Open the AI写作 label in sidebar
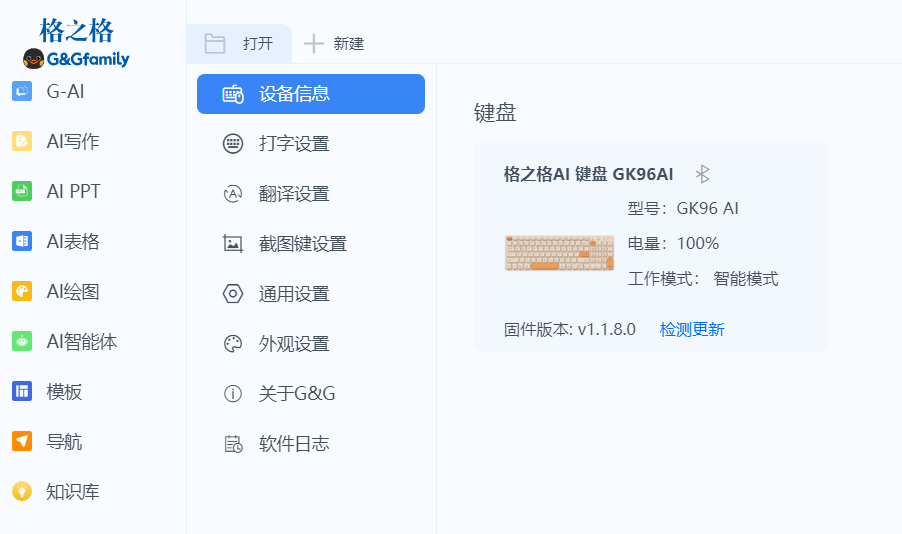The height and width of the screenshot is (534, 902). [72, 142]
